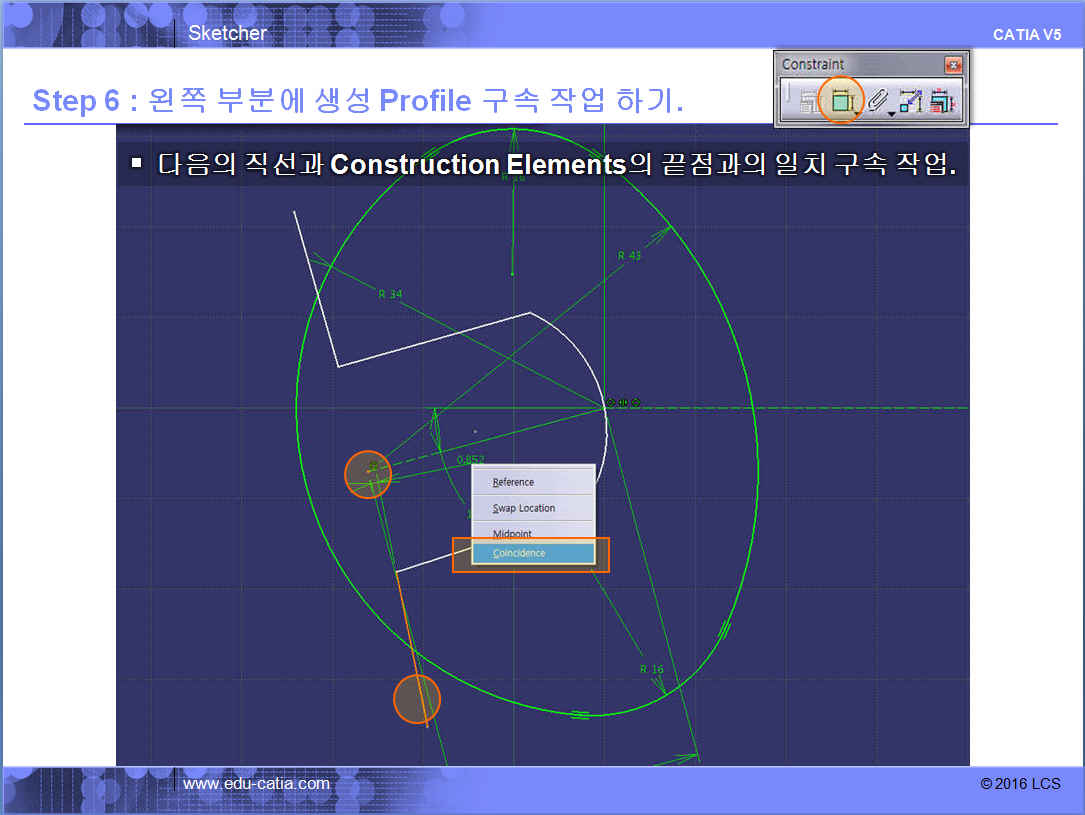
Task: Click the construction endpoint in upper orange circle
Action: click(x=368, y=474)
